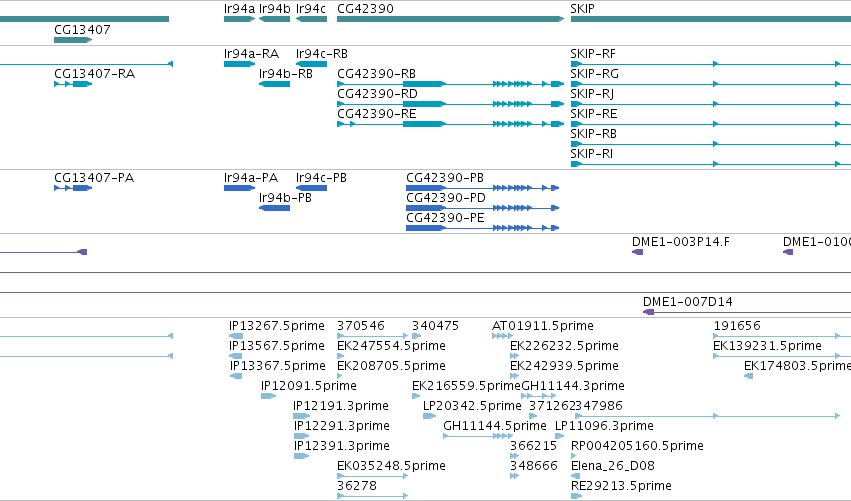Click transcript CG42390-RB
Screen dimensions: 851x501
pyautogui.click(x=450, y=84)
